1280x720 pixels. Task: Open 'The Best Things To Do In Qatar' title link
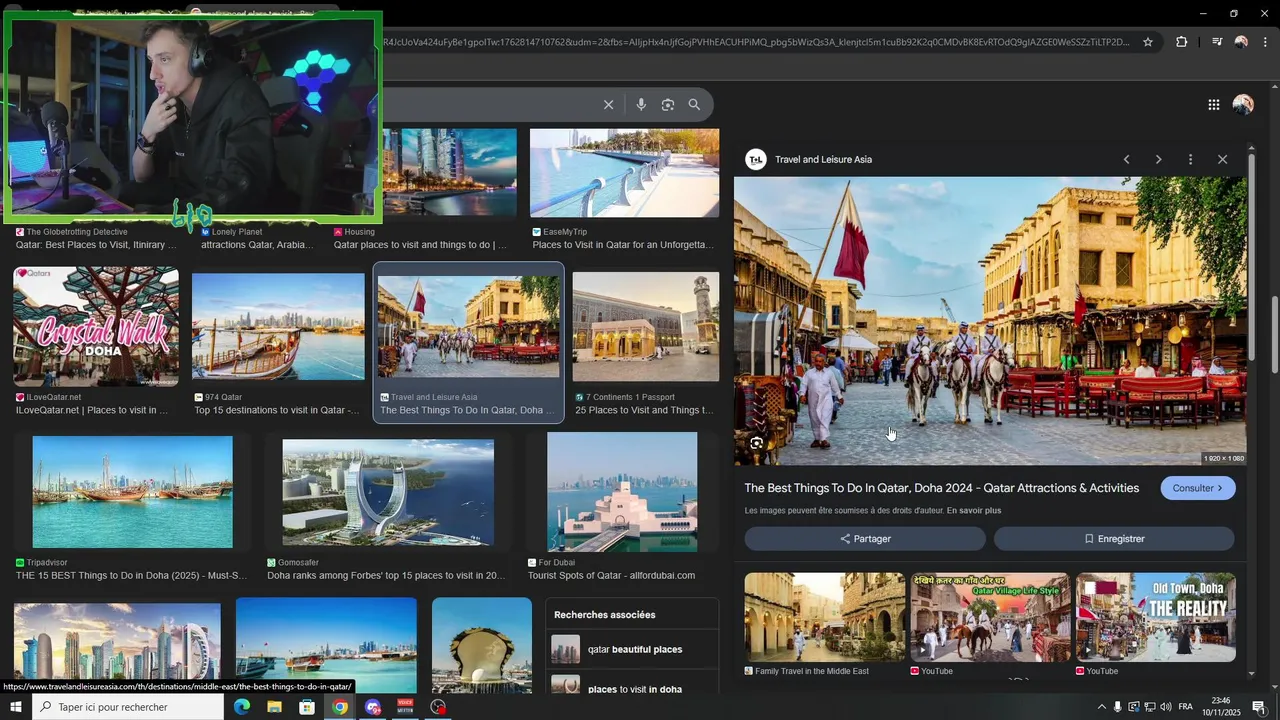click(x=941, y=488)
